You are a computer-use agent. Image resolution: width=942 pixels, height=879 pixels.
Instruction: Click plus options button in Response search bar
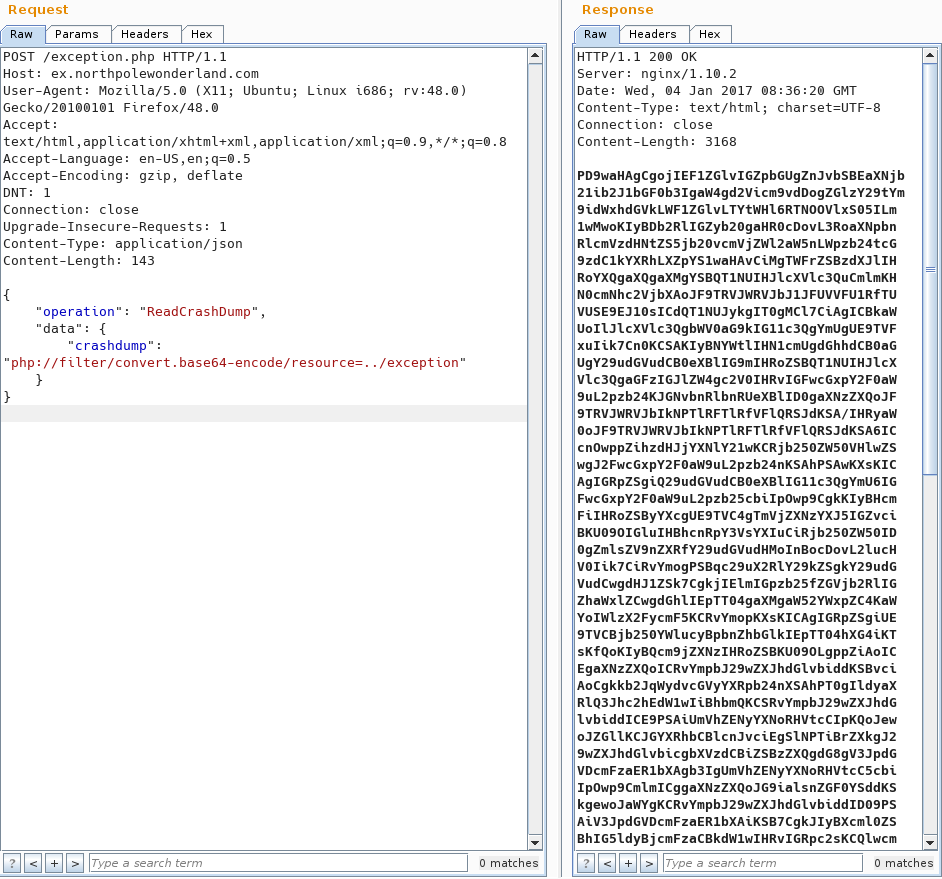click(x=628, y=863)
